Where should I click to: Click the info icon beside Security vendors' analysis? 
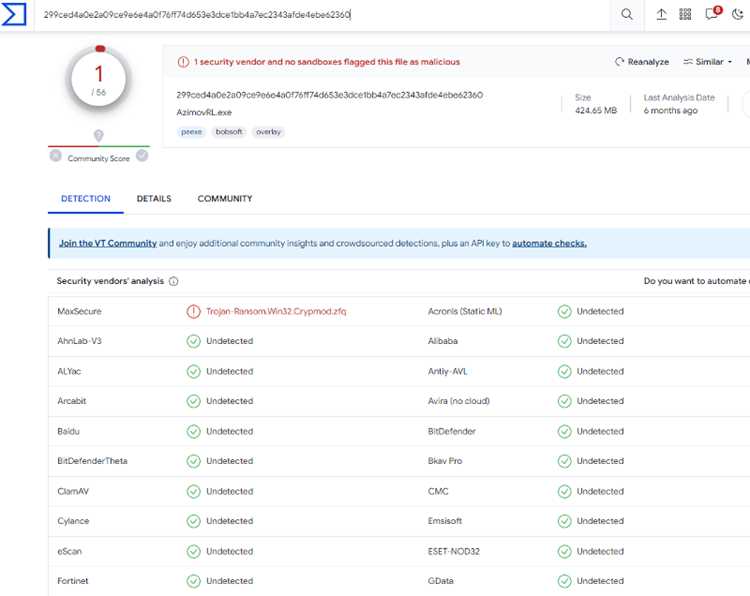pos(174,281)
